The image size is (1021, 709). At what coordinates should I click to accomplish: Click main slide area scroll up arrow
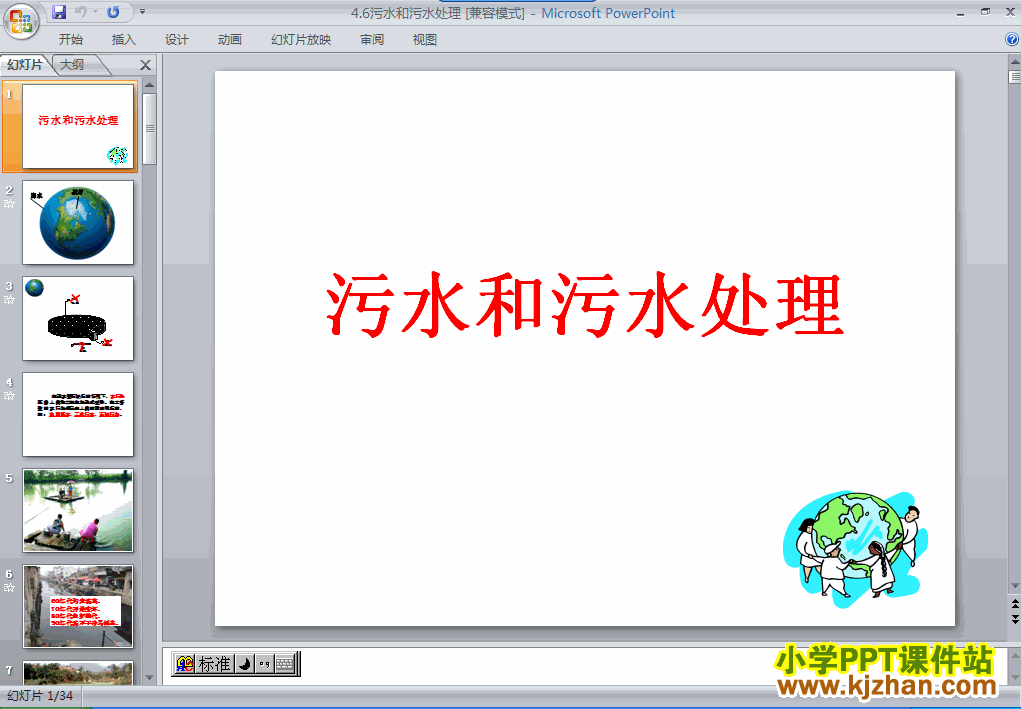(1014, 63)
